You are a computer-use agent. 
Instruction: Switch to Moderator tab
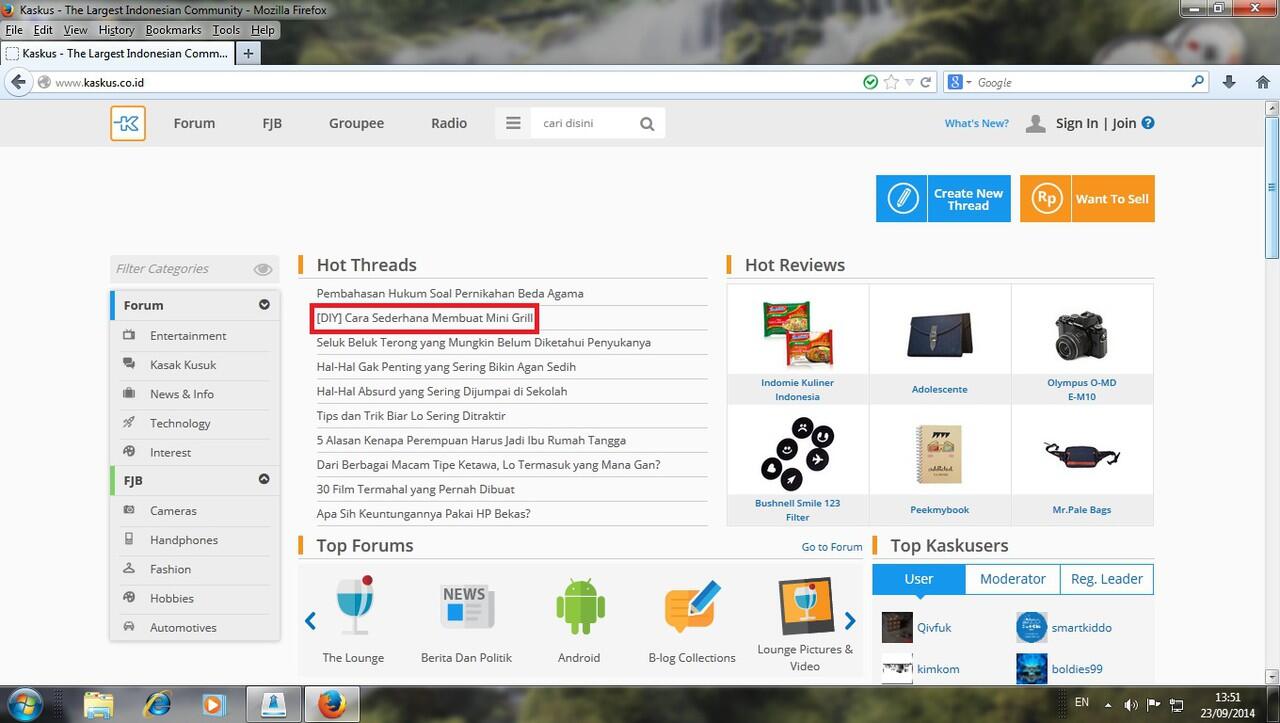1012,579
